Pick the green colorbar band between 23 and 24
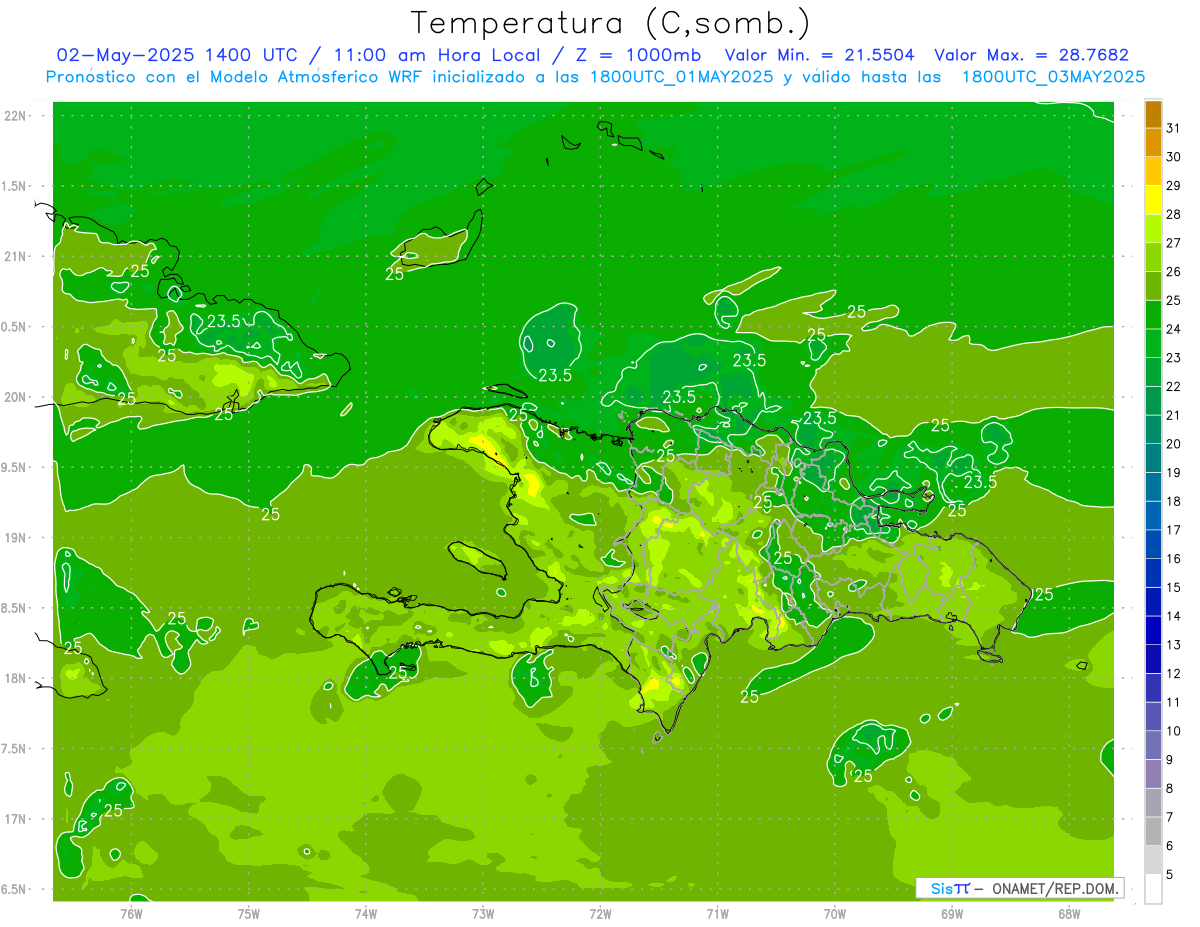Image resolution: width=1200 pixels, height=927 pixels. pyautogui.click(x=1153, y=343)
